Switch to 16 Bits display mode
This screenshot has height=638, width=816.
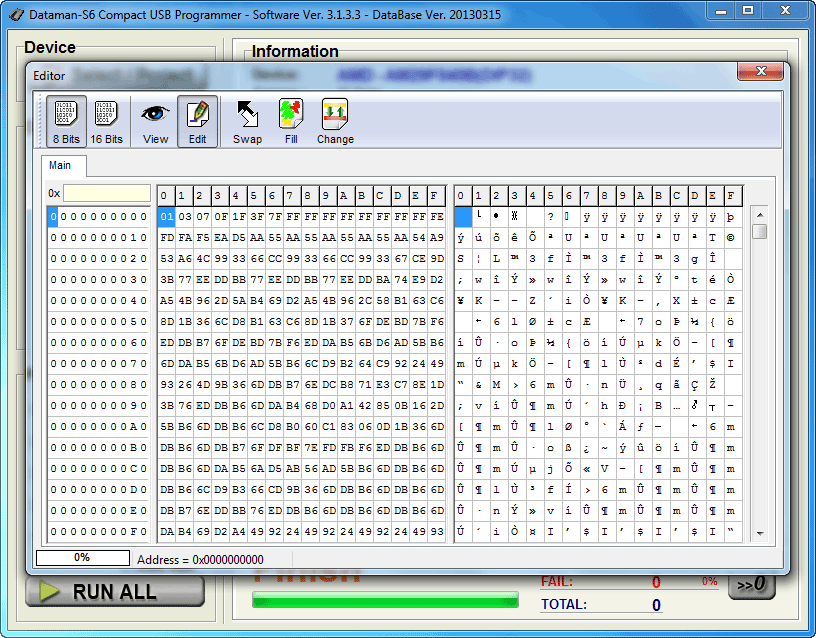(x=107, y=121)
